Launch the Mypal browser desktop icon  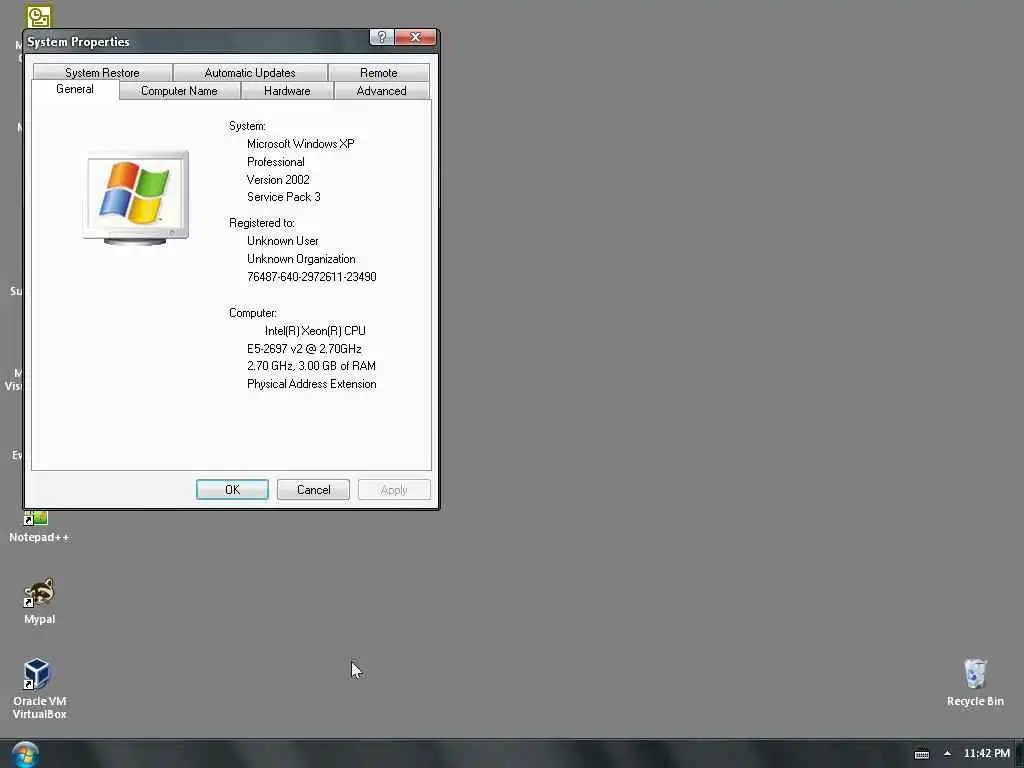pos(39,601)
